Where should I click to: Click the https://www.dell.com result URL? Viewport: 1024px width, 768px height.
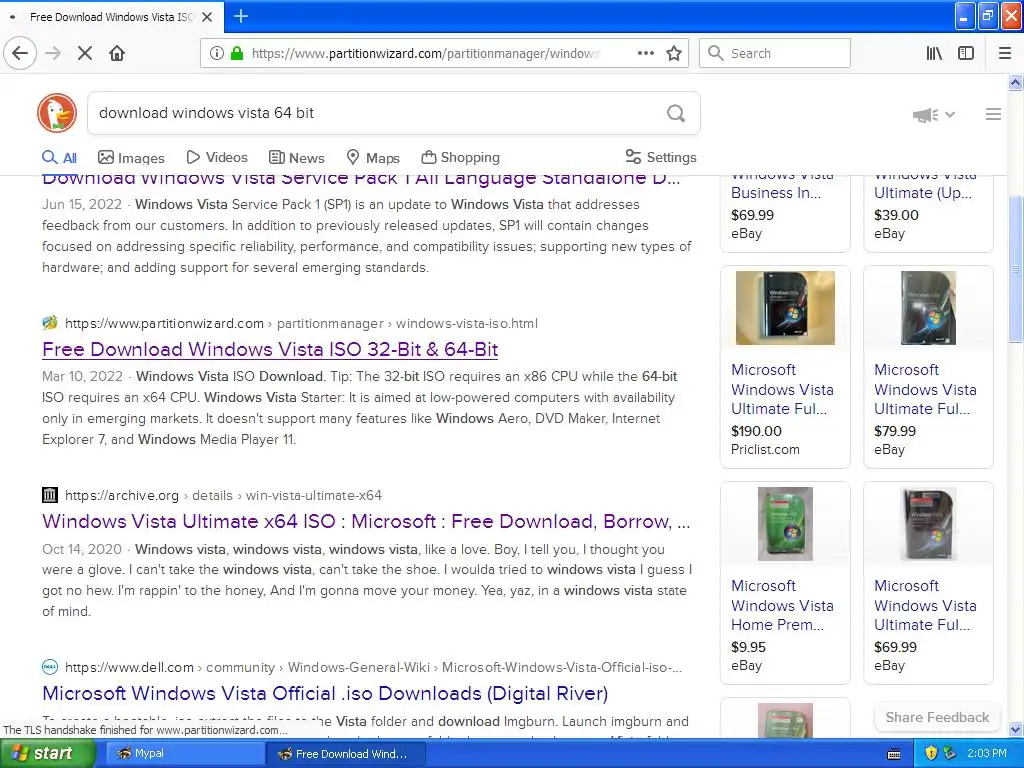129,667
